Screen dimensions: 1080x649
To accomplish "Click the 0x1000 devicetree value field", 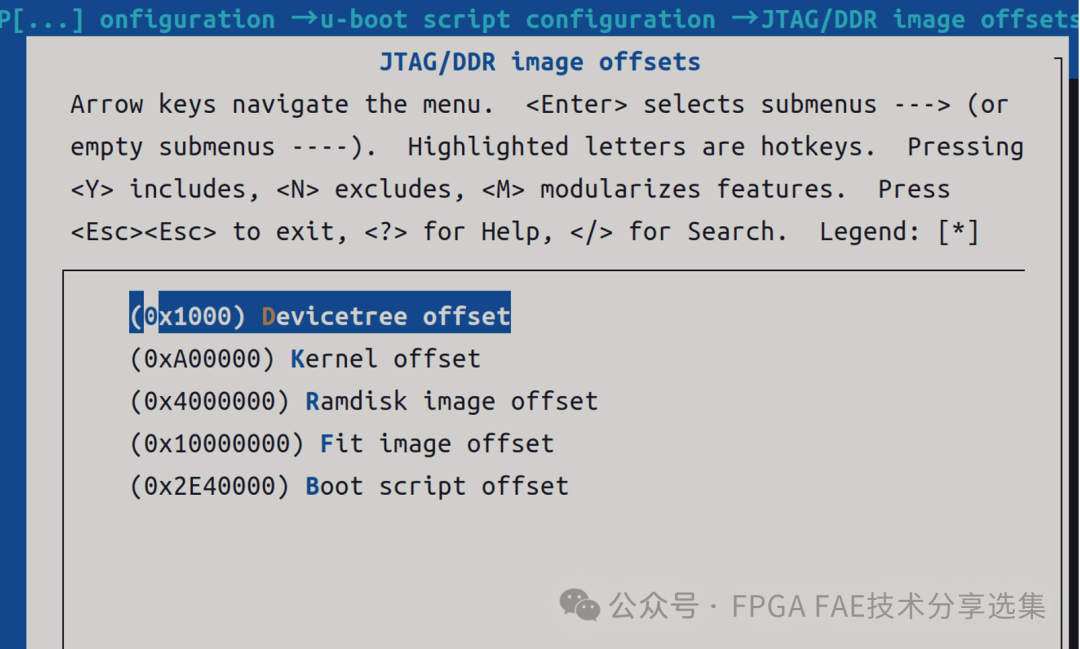I will pyautogui.click(x=188, y=317).
